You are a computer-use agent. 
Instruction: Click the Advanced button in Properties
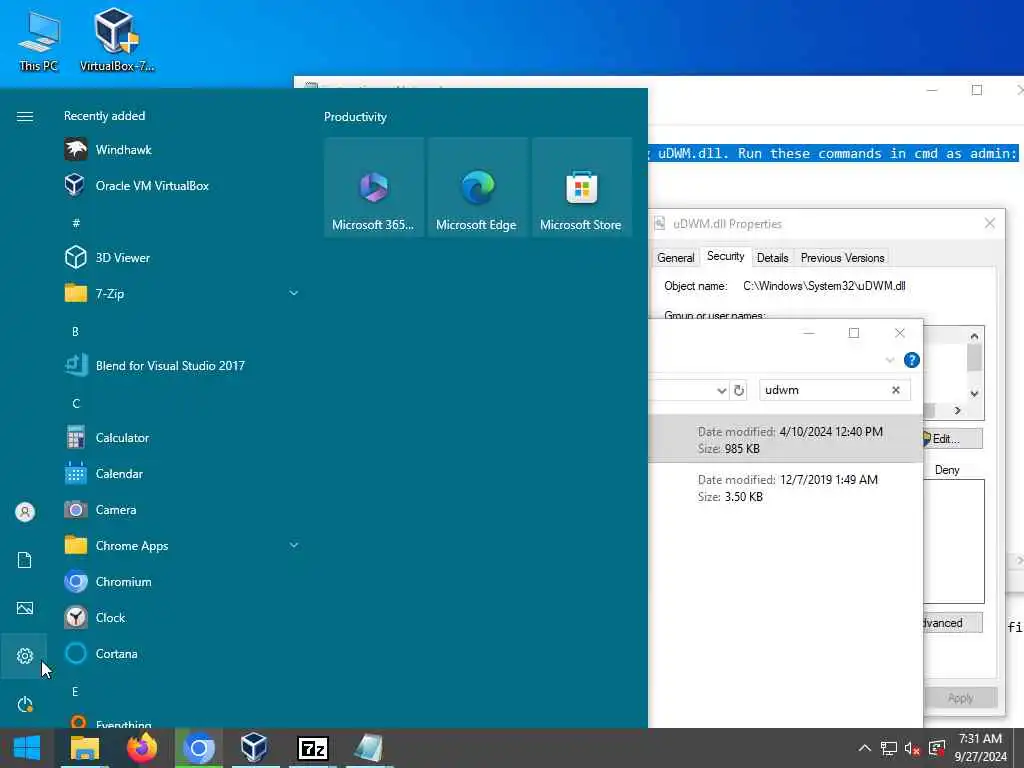(x=952, y=623)
